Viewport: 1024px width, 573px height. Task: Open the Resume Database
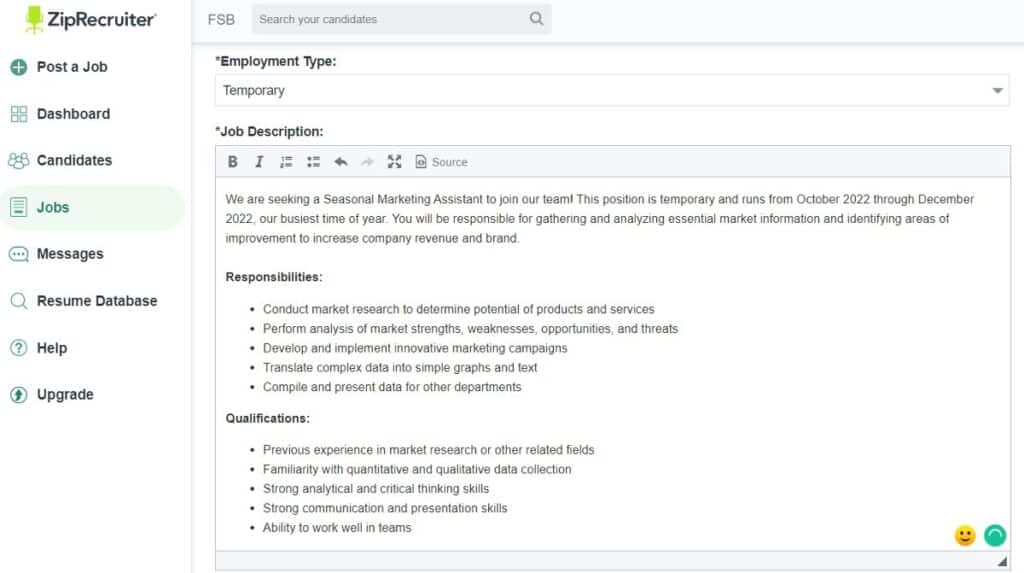(96, 301)
